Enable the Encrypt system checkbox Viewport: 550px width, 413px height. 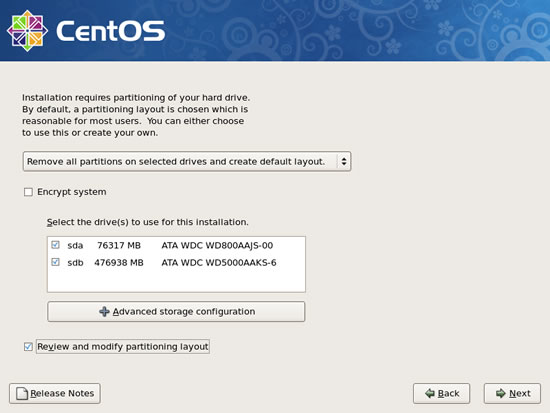(28, 192)
